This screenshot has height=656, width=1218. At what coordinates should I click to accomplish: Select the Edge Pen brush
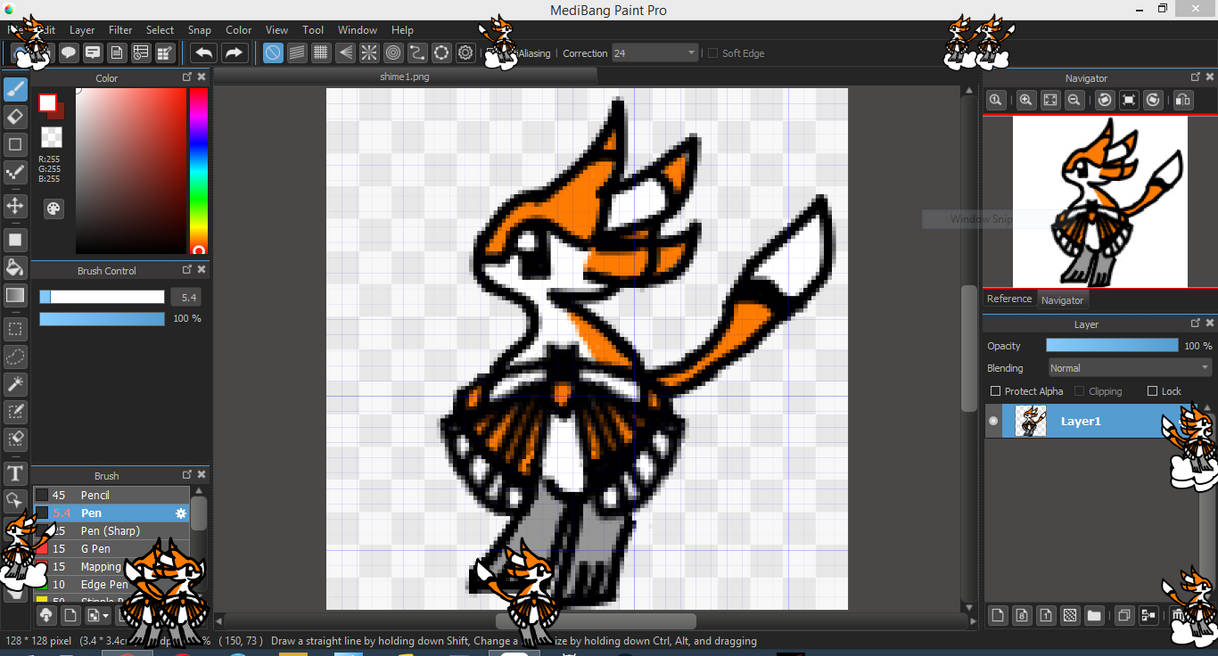(111, 585)
